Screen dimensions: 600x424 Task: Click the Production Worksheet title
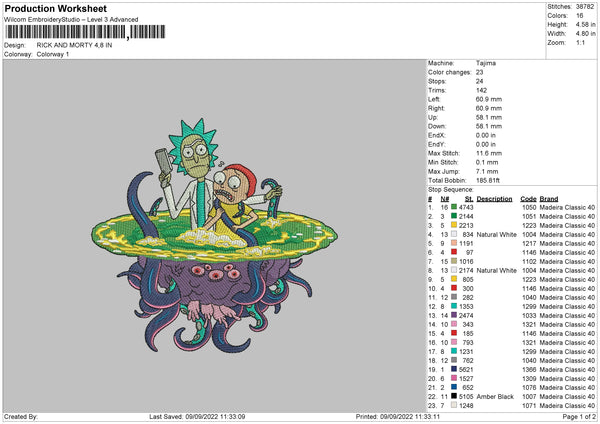coord(55,8)
